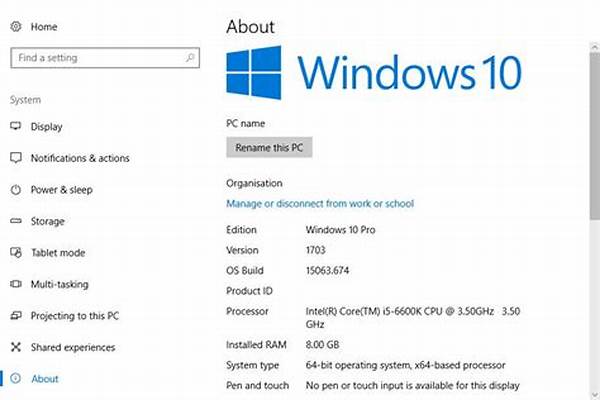Click the Shared experiences icon
600x400 pixels.
click(16, 347)
